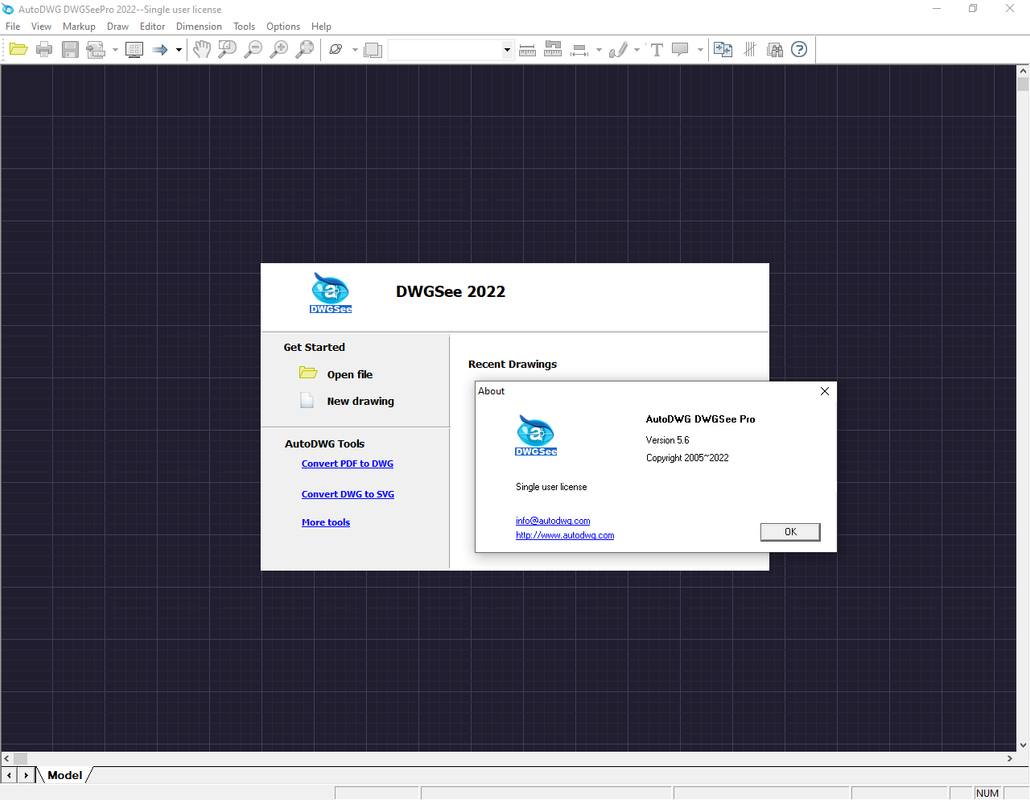Select the comment callout bubble tool
Viewport: 1030px width, 800px height.
(681, 49)
